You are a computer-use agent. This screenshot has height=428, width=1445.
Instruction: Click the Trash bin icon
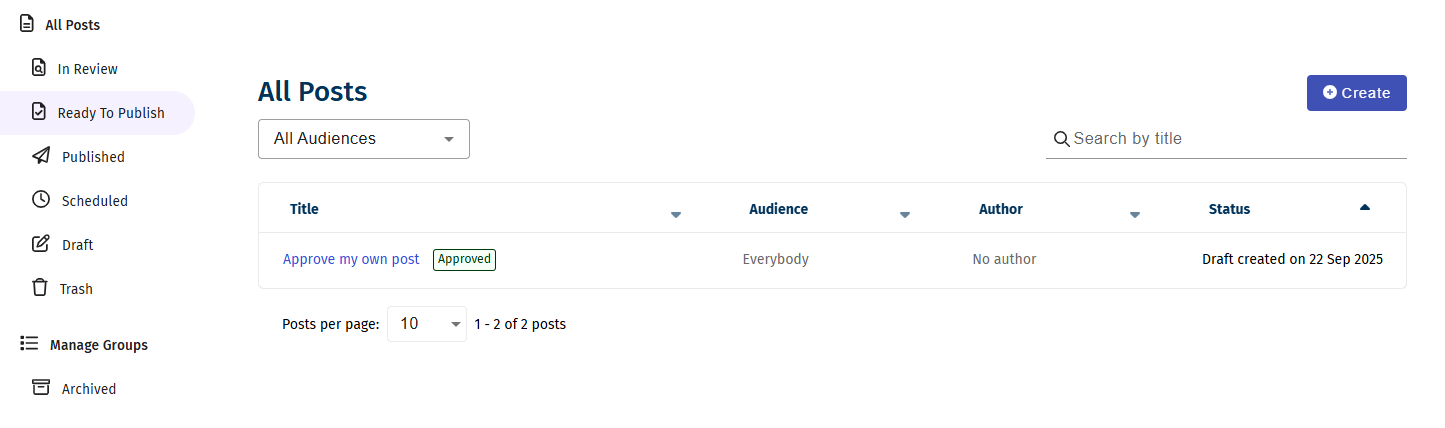41,288
